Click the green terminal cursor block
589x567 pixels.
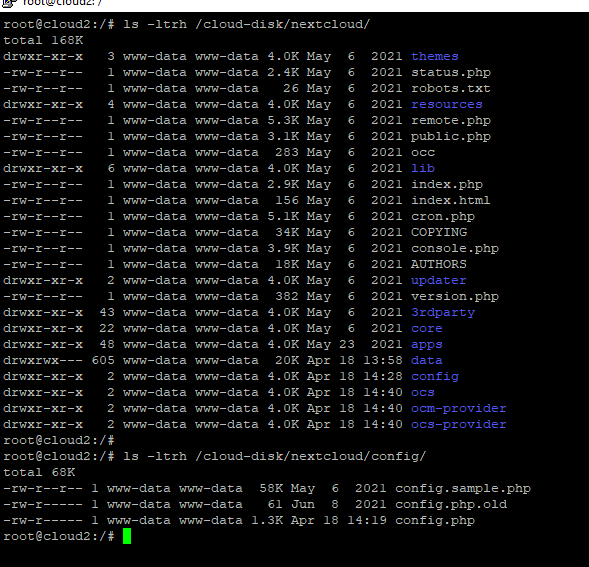pyautogui.click(x=127, y=536)
